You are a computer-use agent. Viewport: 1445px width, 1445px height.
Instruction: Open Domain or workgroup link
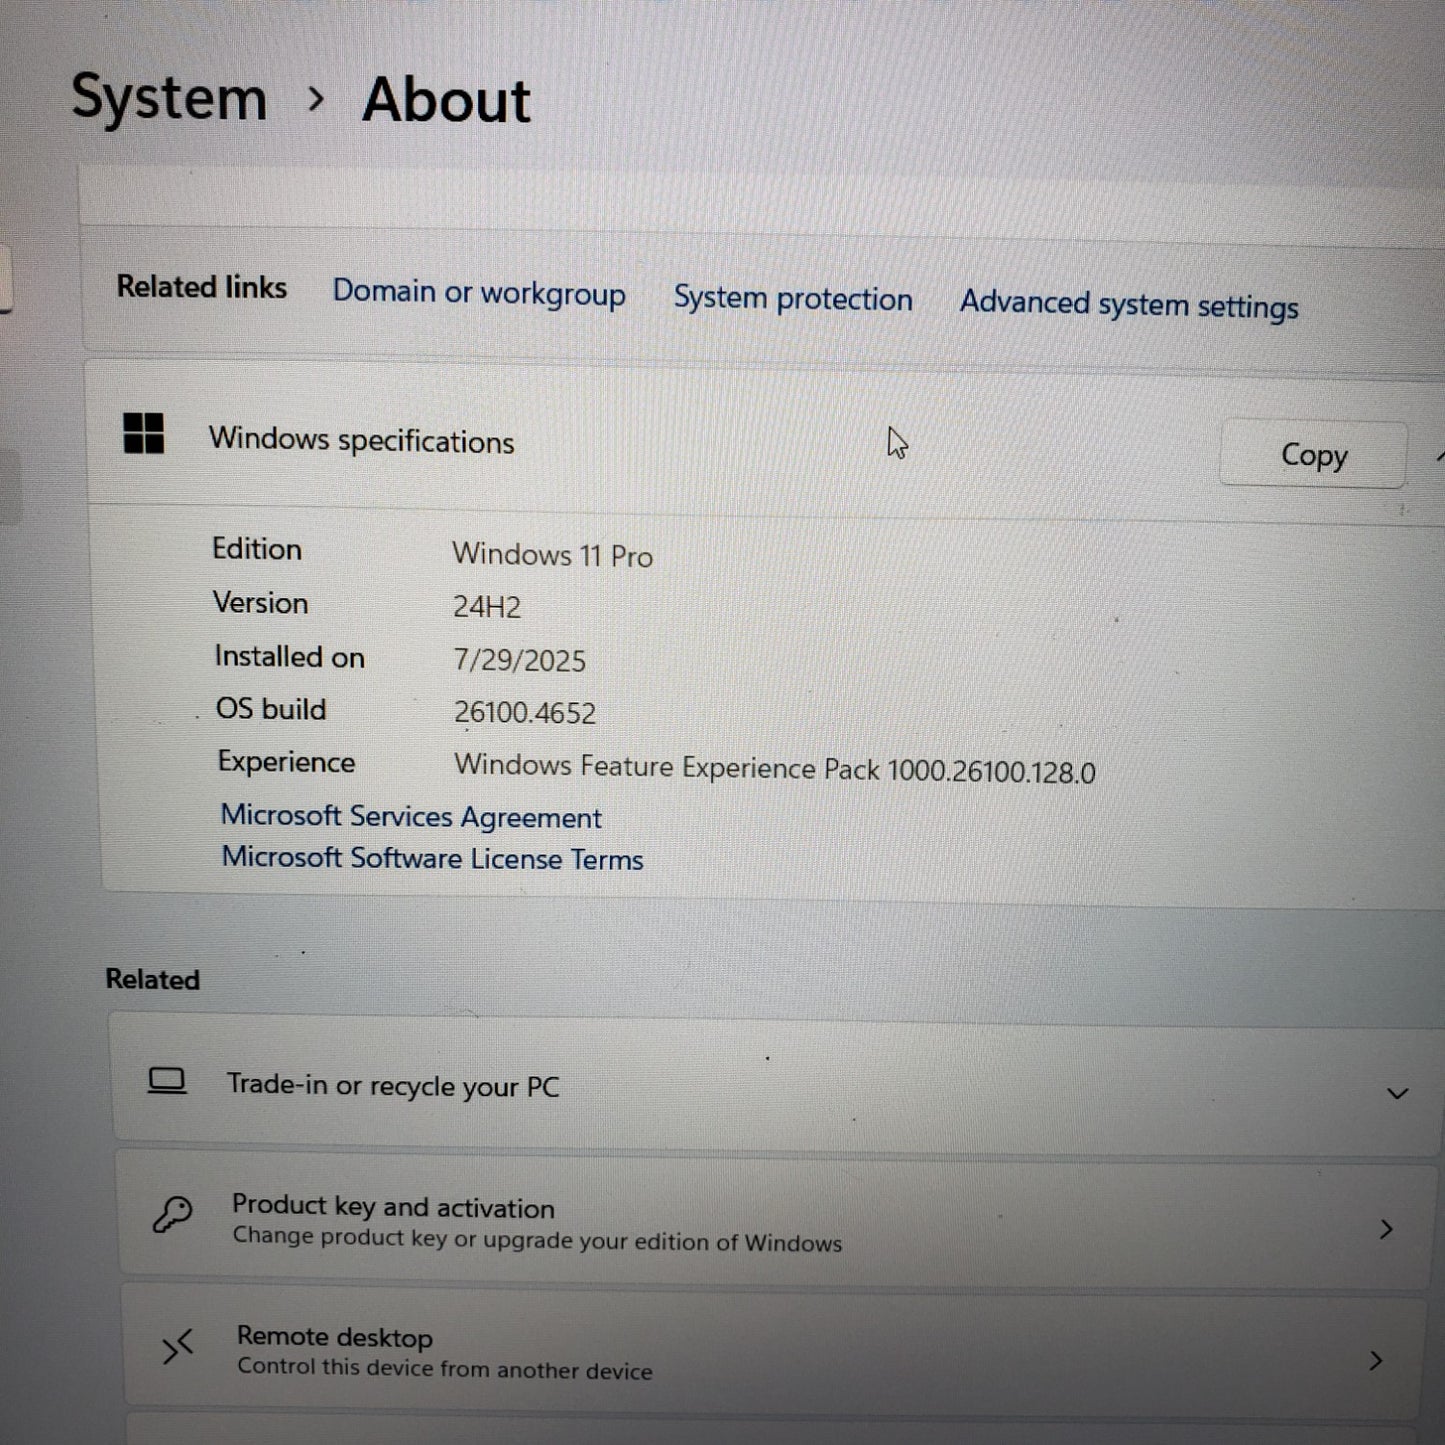coord(479,292)
